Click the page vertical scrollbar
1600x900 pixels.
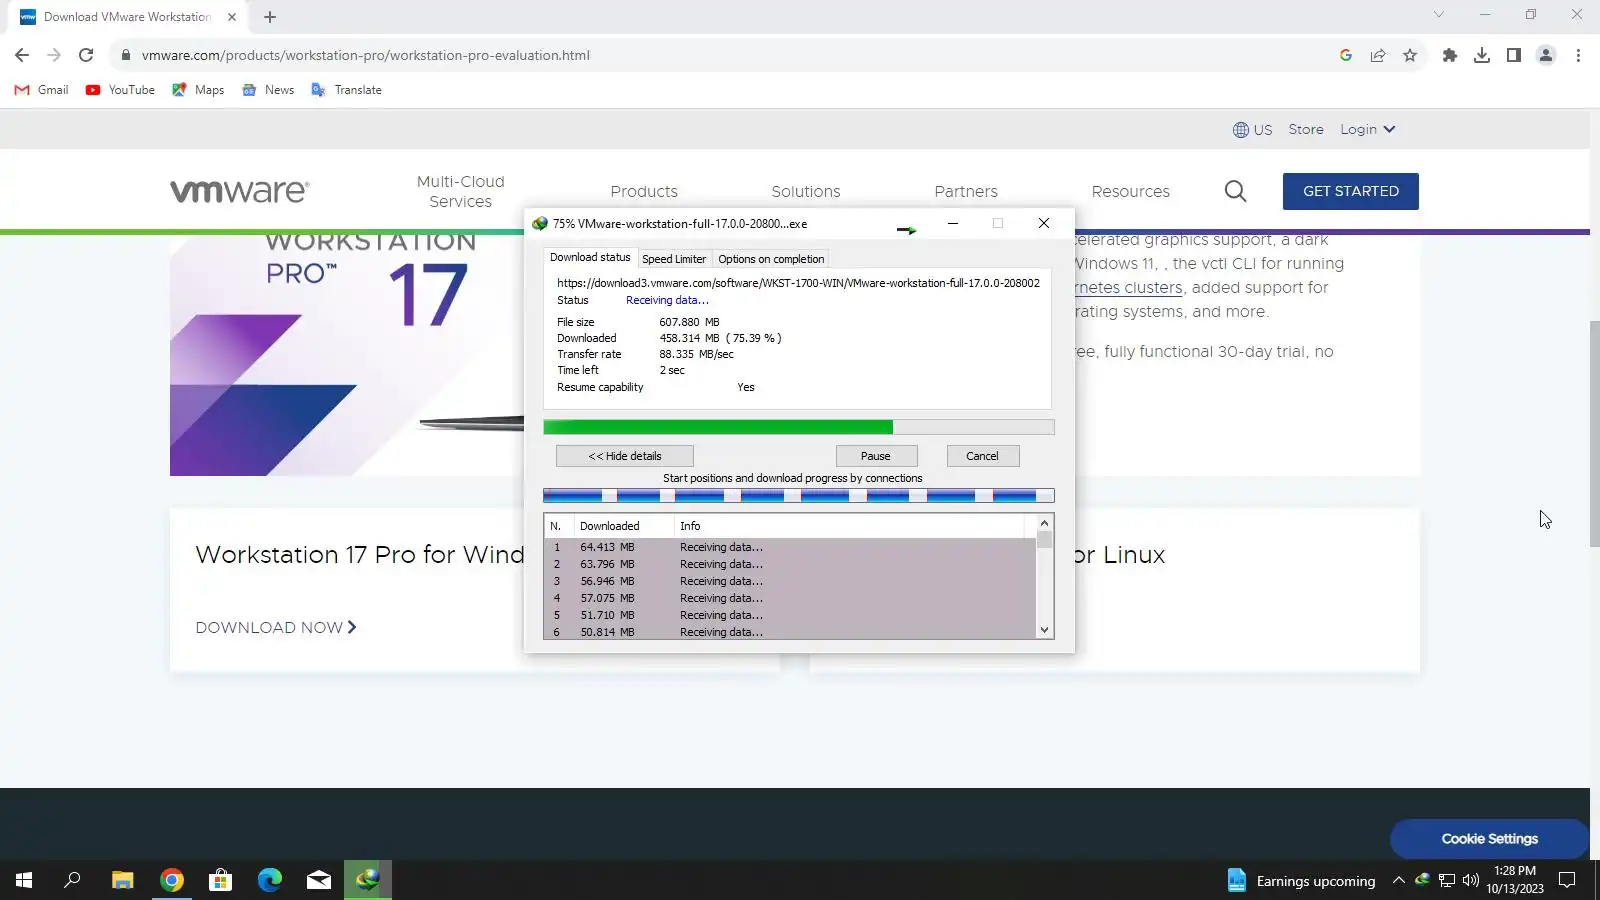(1594, 434)
